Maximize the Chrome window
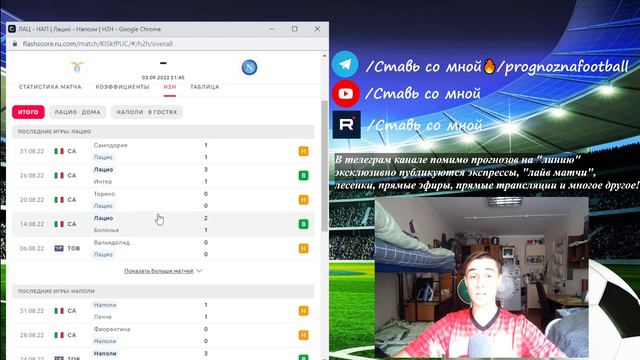Screen dimensions: 640x360 pyautogui.click(x=295, y=29)
